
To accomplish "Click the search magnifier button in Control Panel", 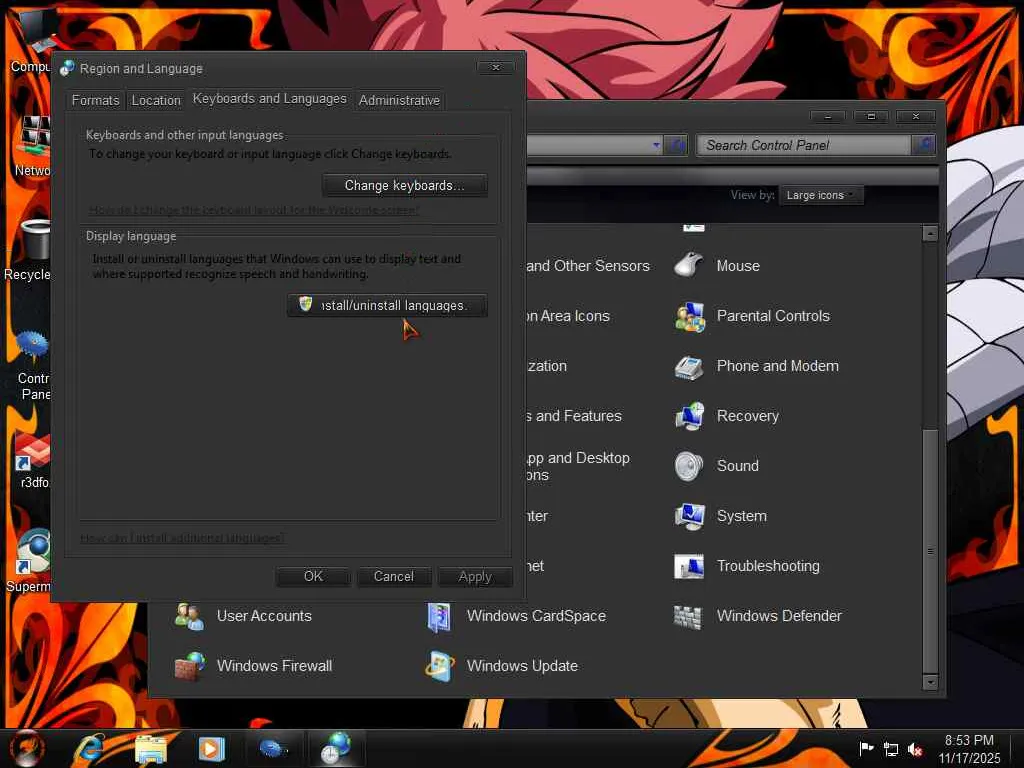I will coord(924,144).
